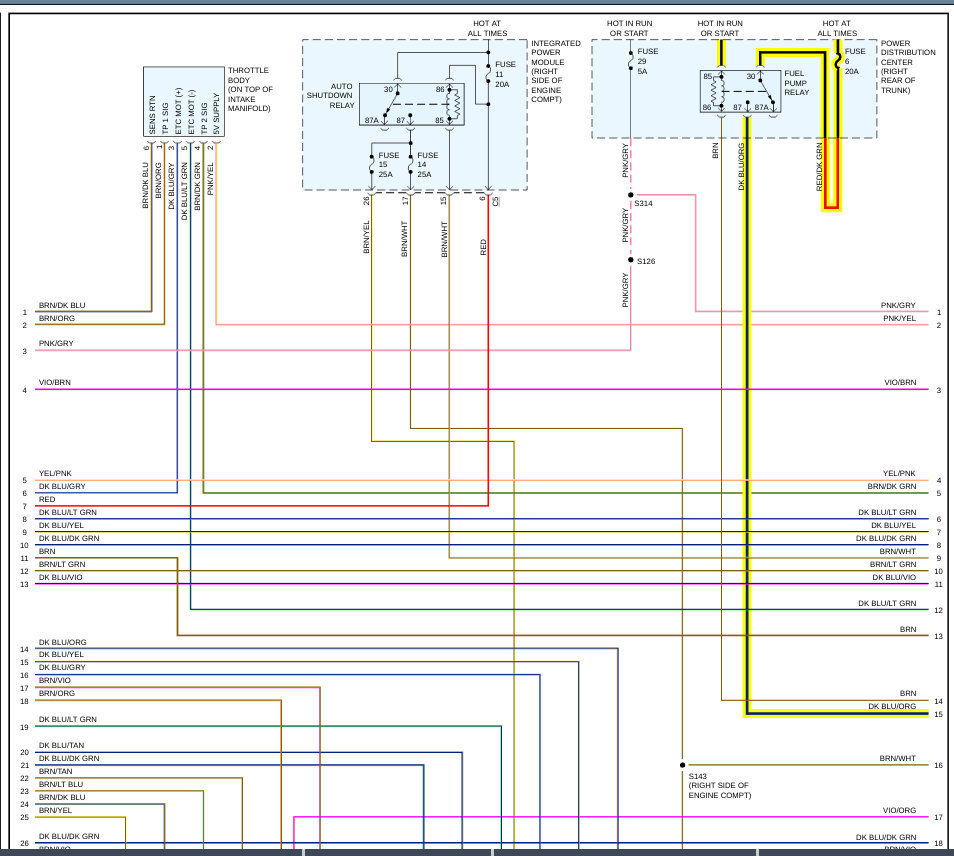Viewport: 954px width, 856px height.
Task: Select BRN/TAN label at left row 22
Action: tap(55, 771)
